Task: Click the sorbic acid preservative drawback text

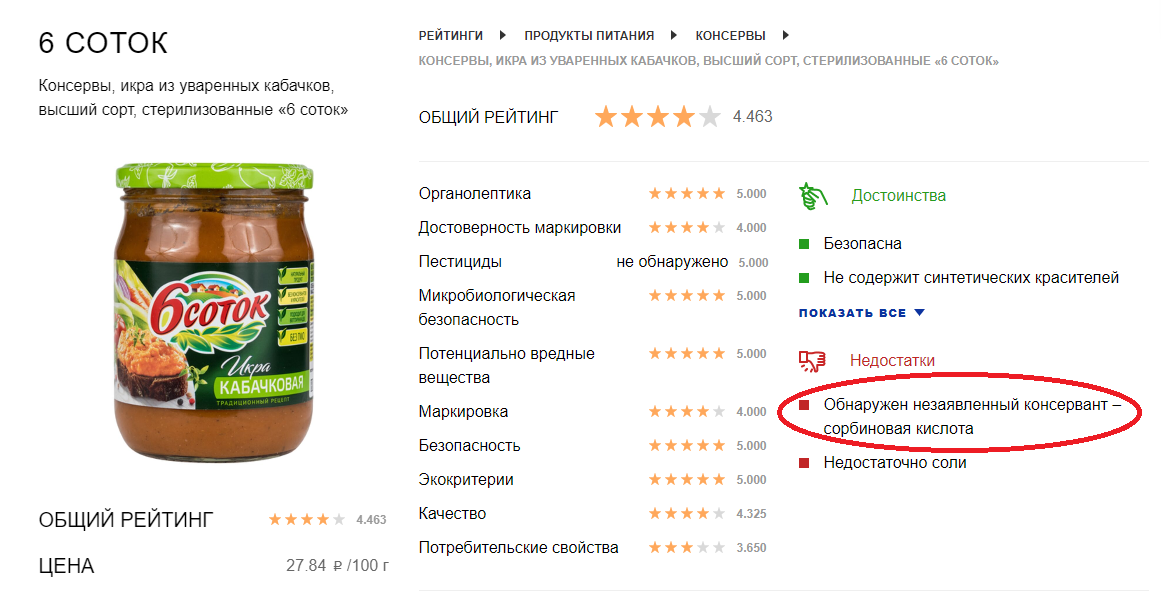Action: click(972, 417)
